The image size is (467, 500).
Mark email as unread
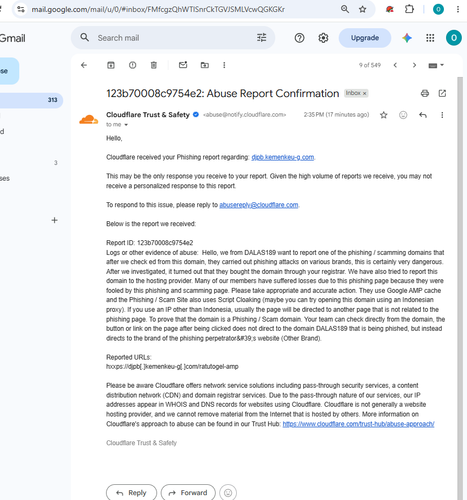click(x=183, y=65)
